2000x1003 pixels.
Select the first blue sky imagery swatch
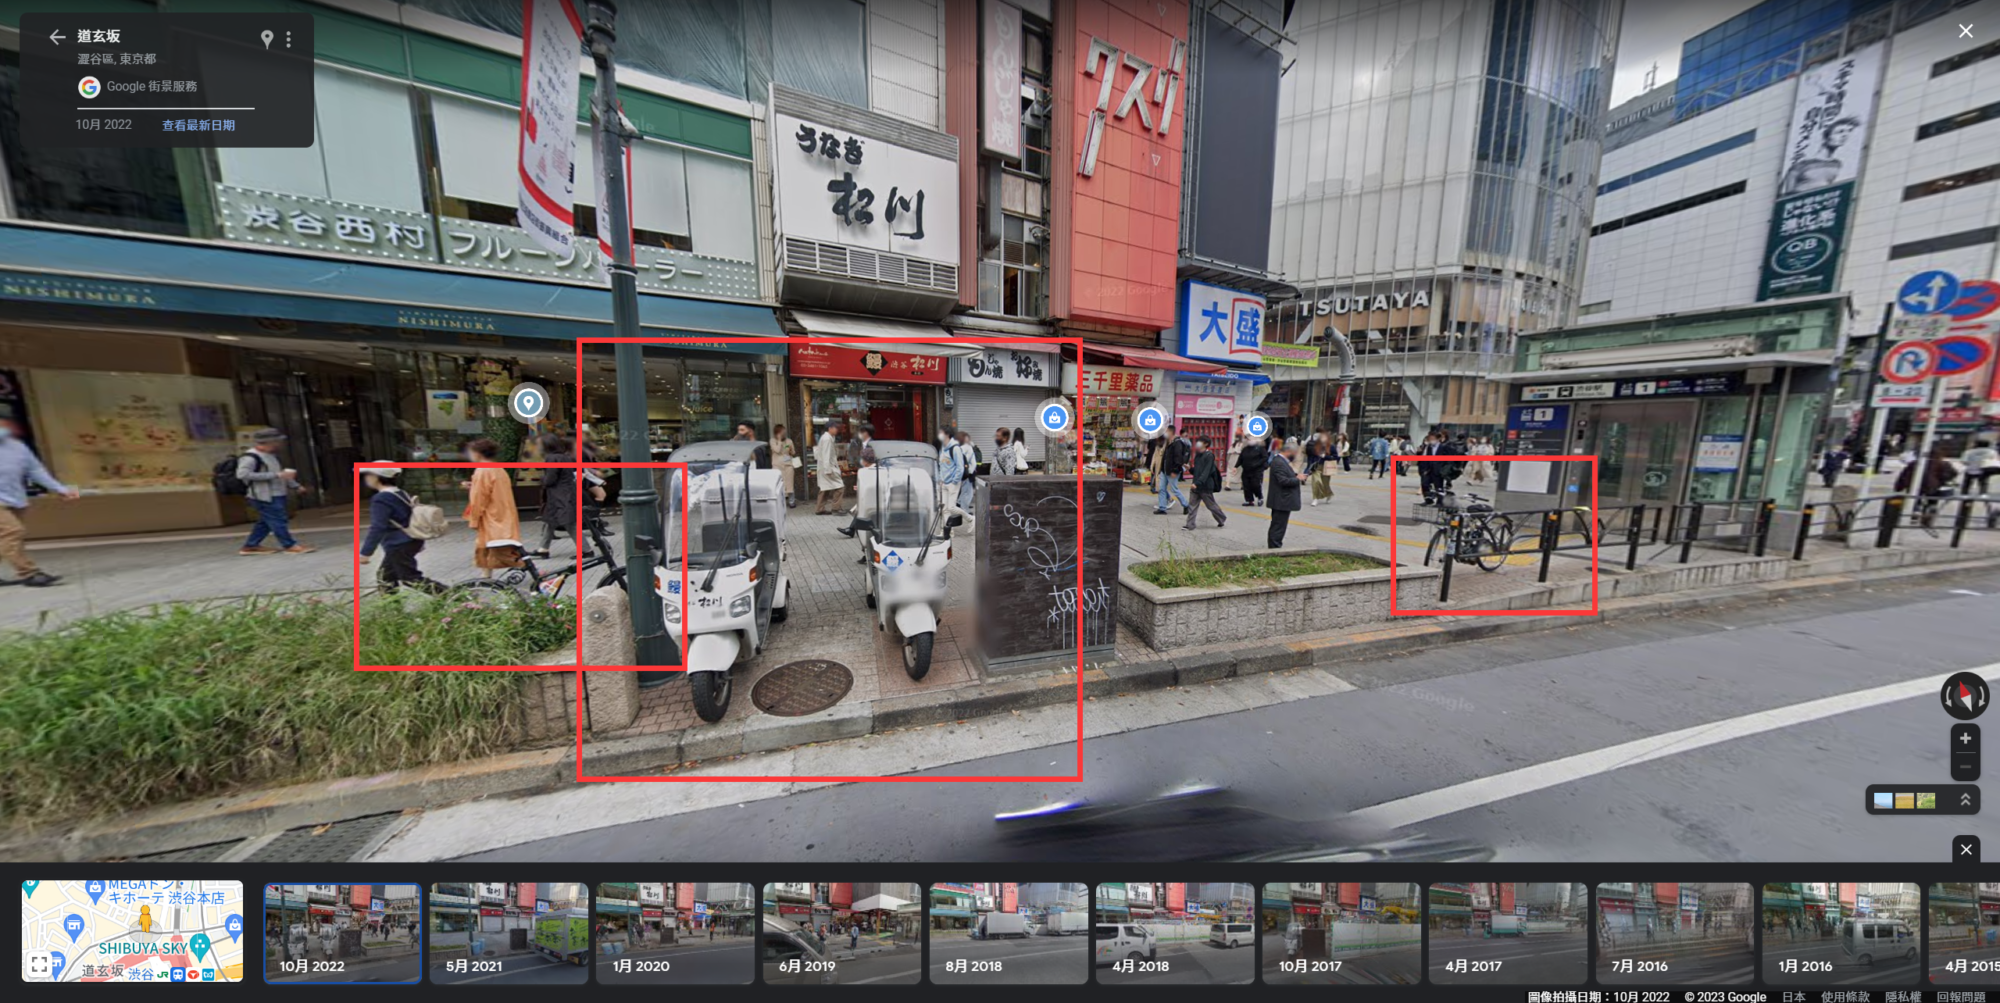[1883, 800]
